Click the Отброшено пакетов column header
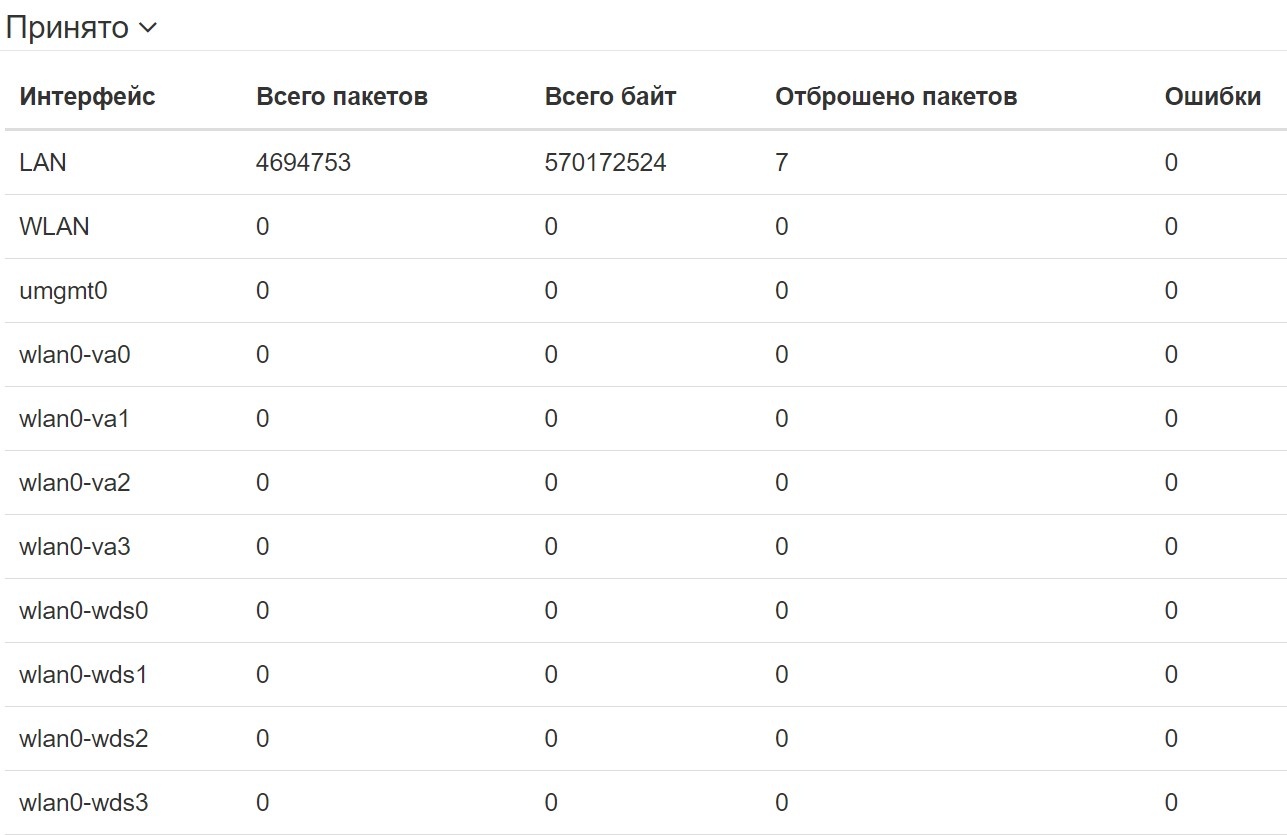1287x835 pixels. 896,97
